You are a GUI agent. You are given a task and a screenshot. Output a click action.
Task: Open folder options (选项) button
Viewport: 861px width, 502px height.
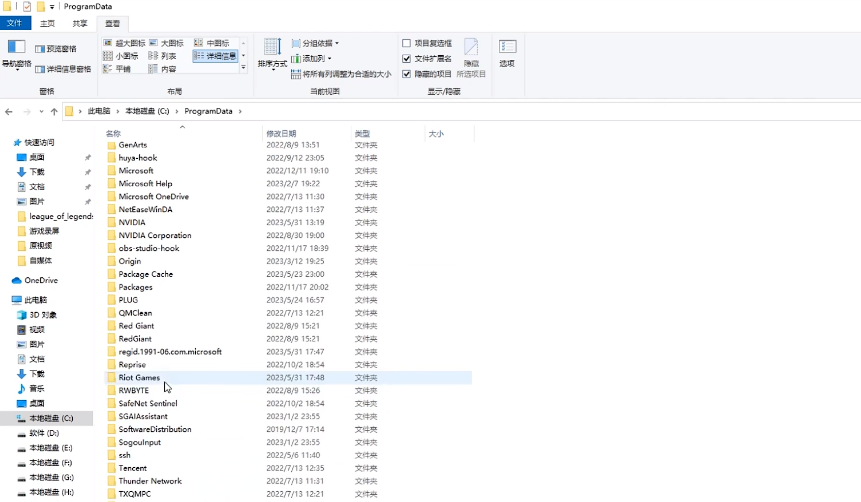tap(507, 53)
